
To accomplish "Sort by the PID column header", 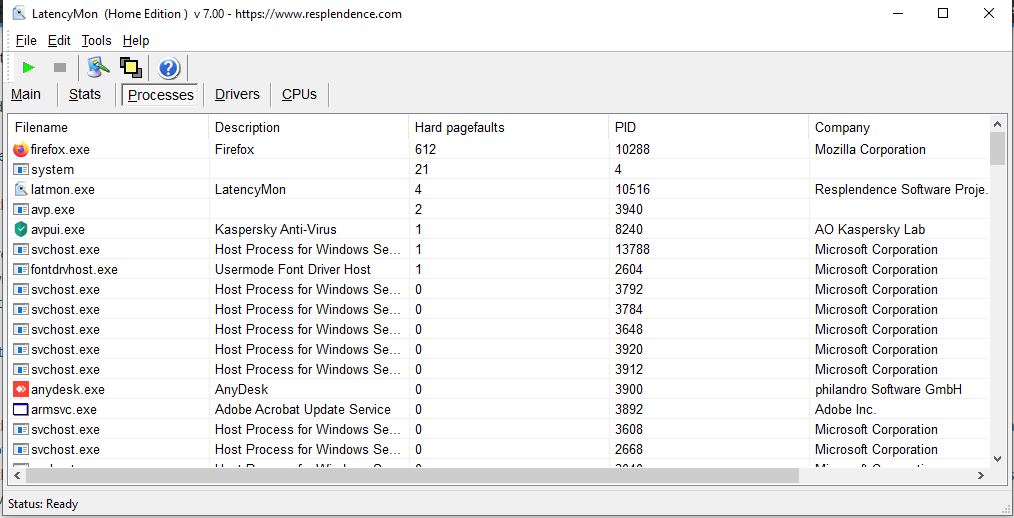I will (709, 127).
